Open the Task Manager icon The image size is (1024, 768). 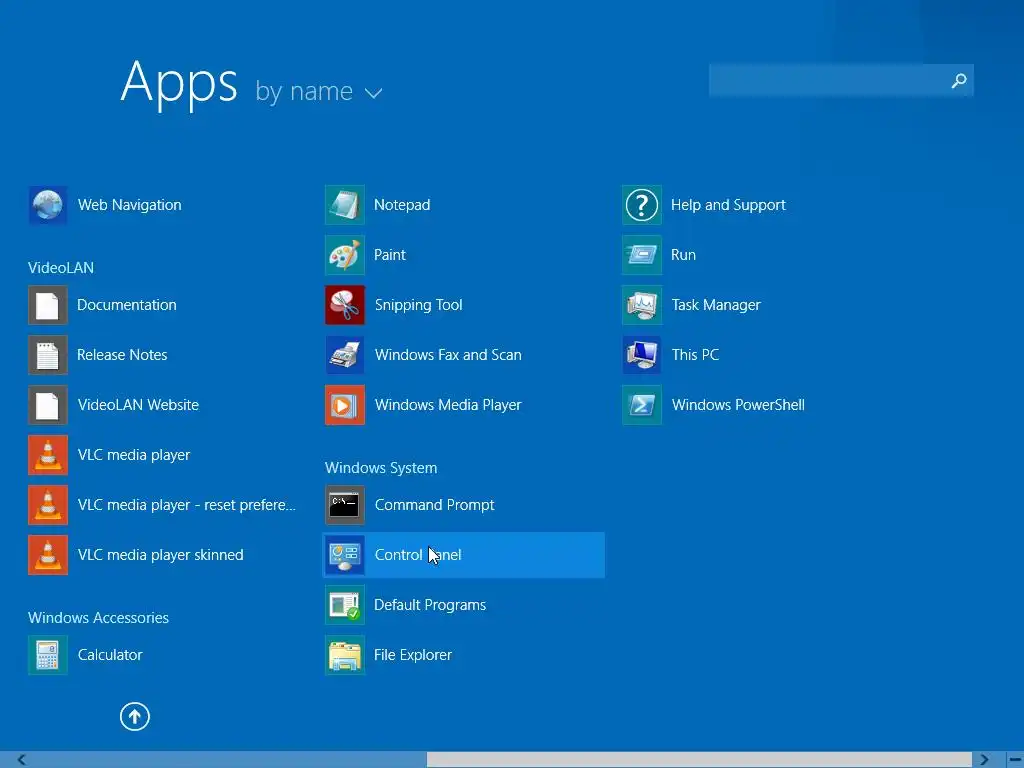click(642, 305)
